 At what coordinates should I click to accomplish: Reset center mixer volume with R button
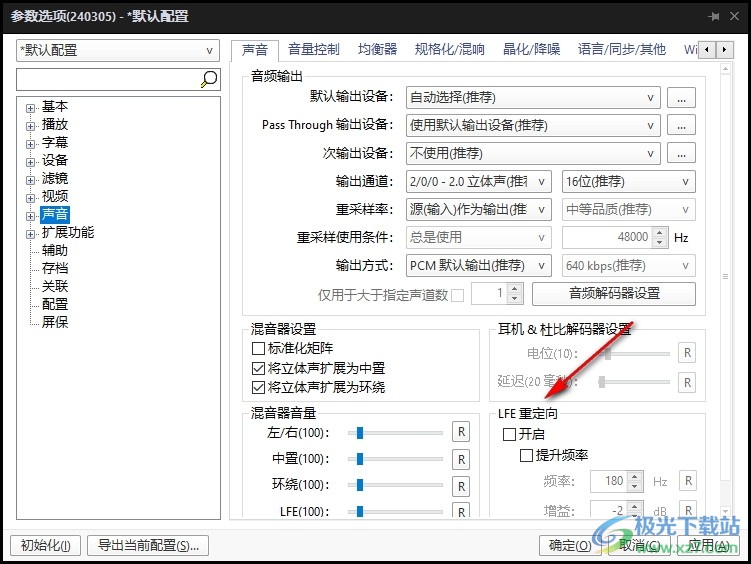click(461, 459)
